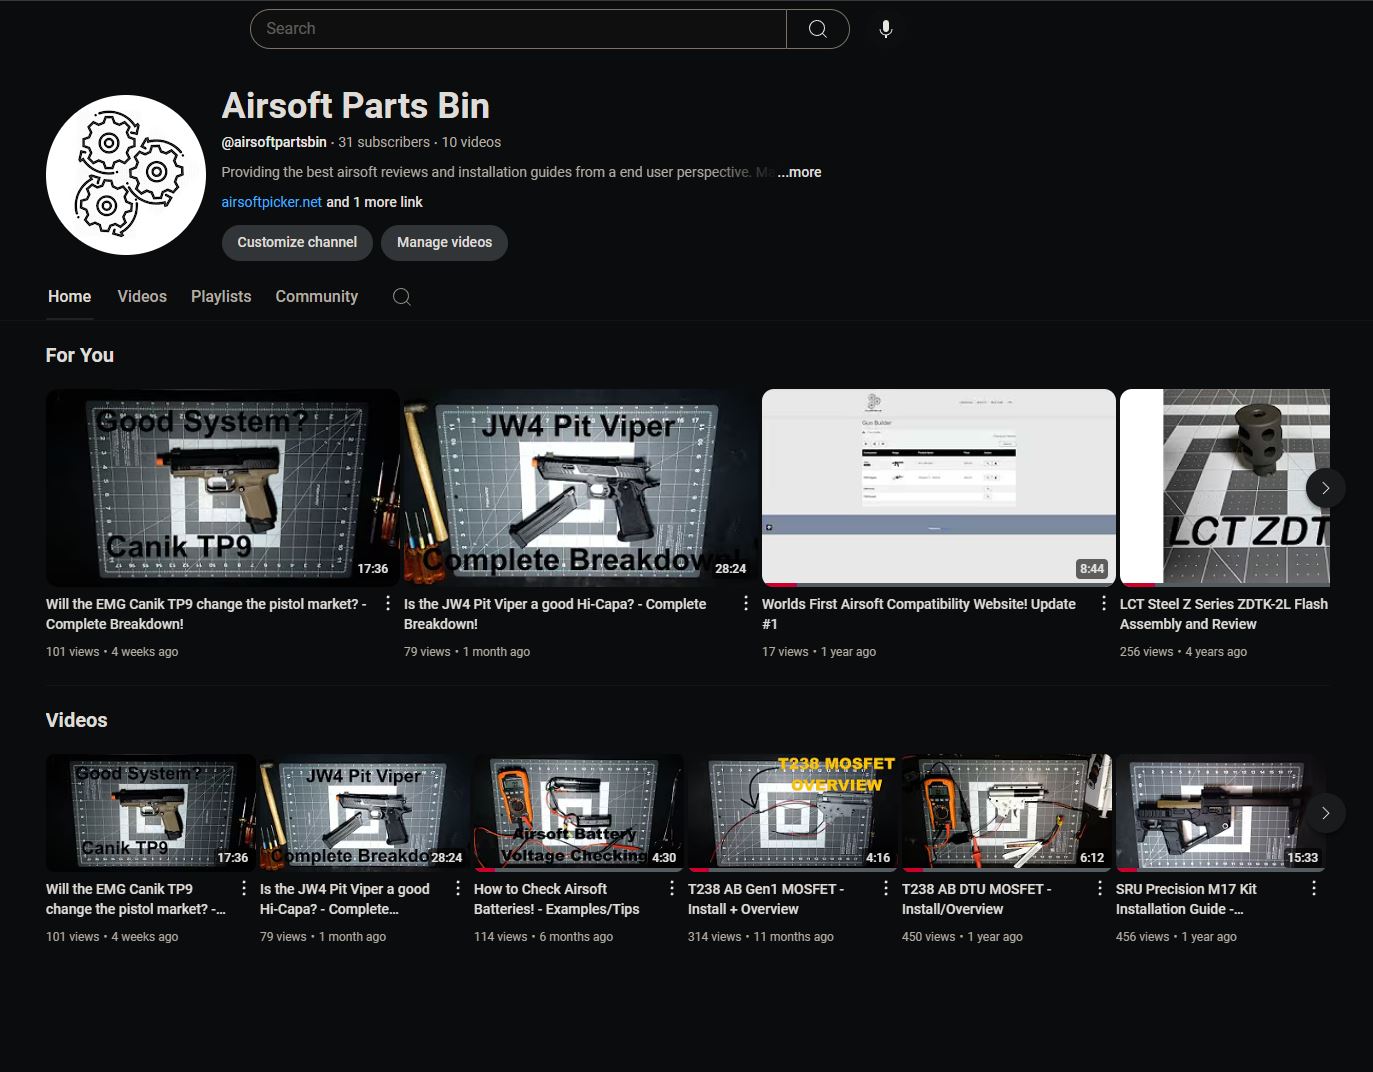Screen dimensions: 1373x1072
Task: Open options menu for JW4 Pit Viper in For You
Action: (745, 603)
